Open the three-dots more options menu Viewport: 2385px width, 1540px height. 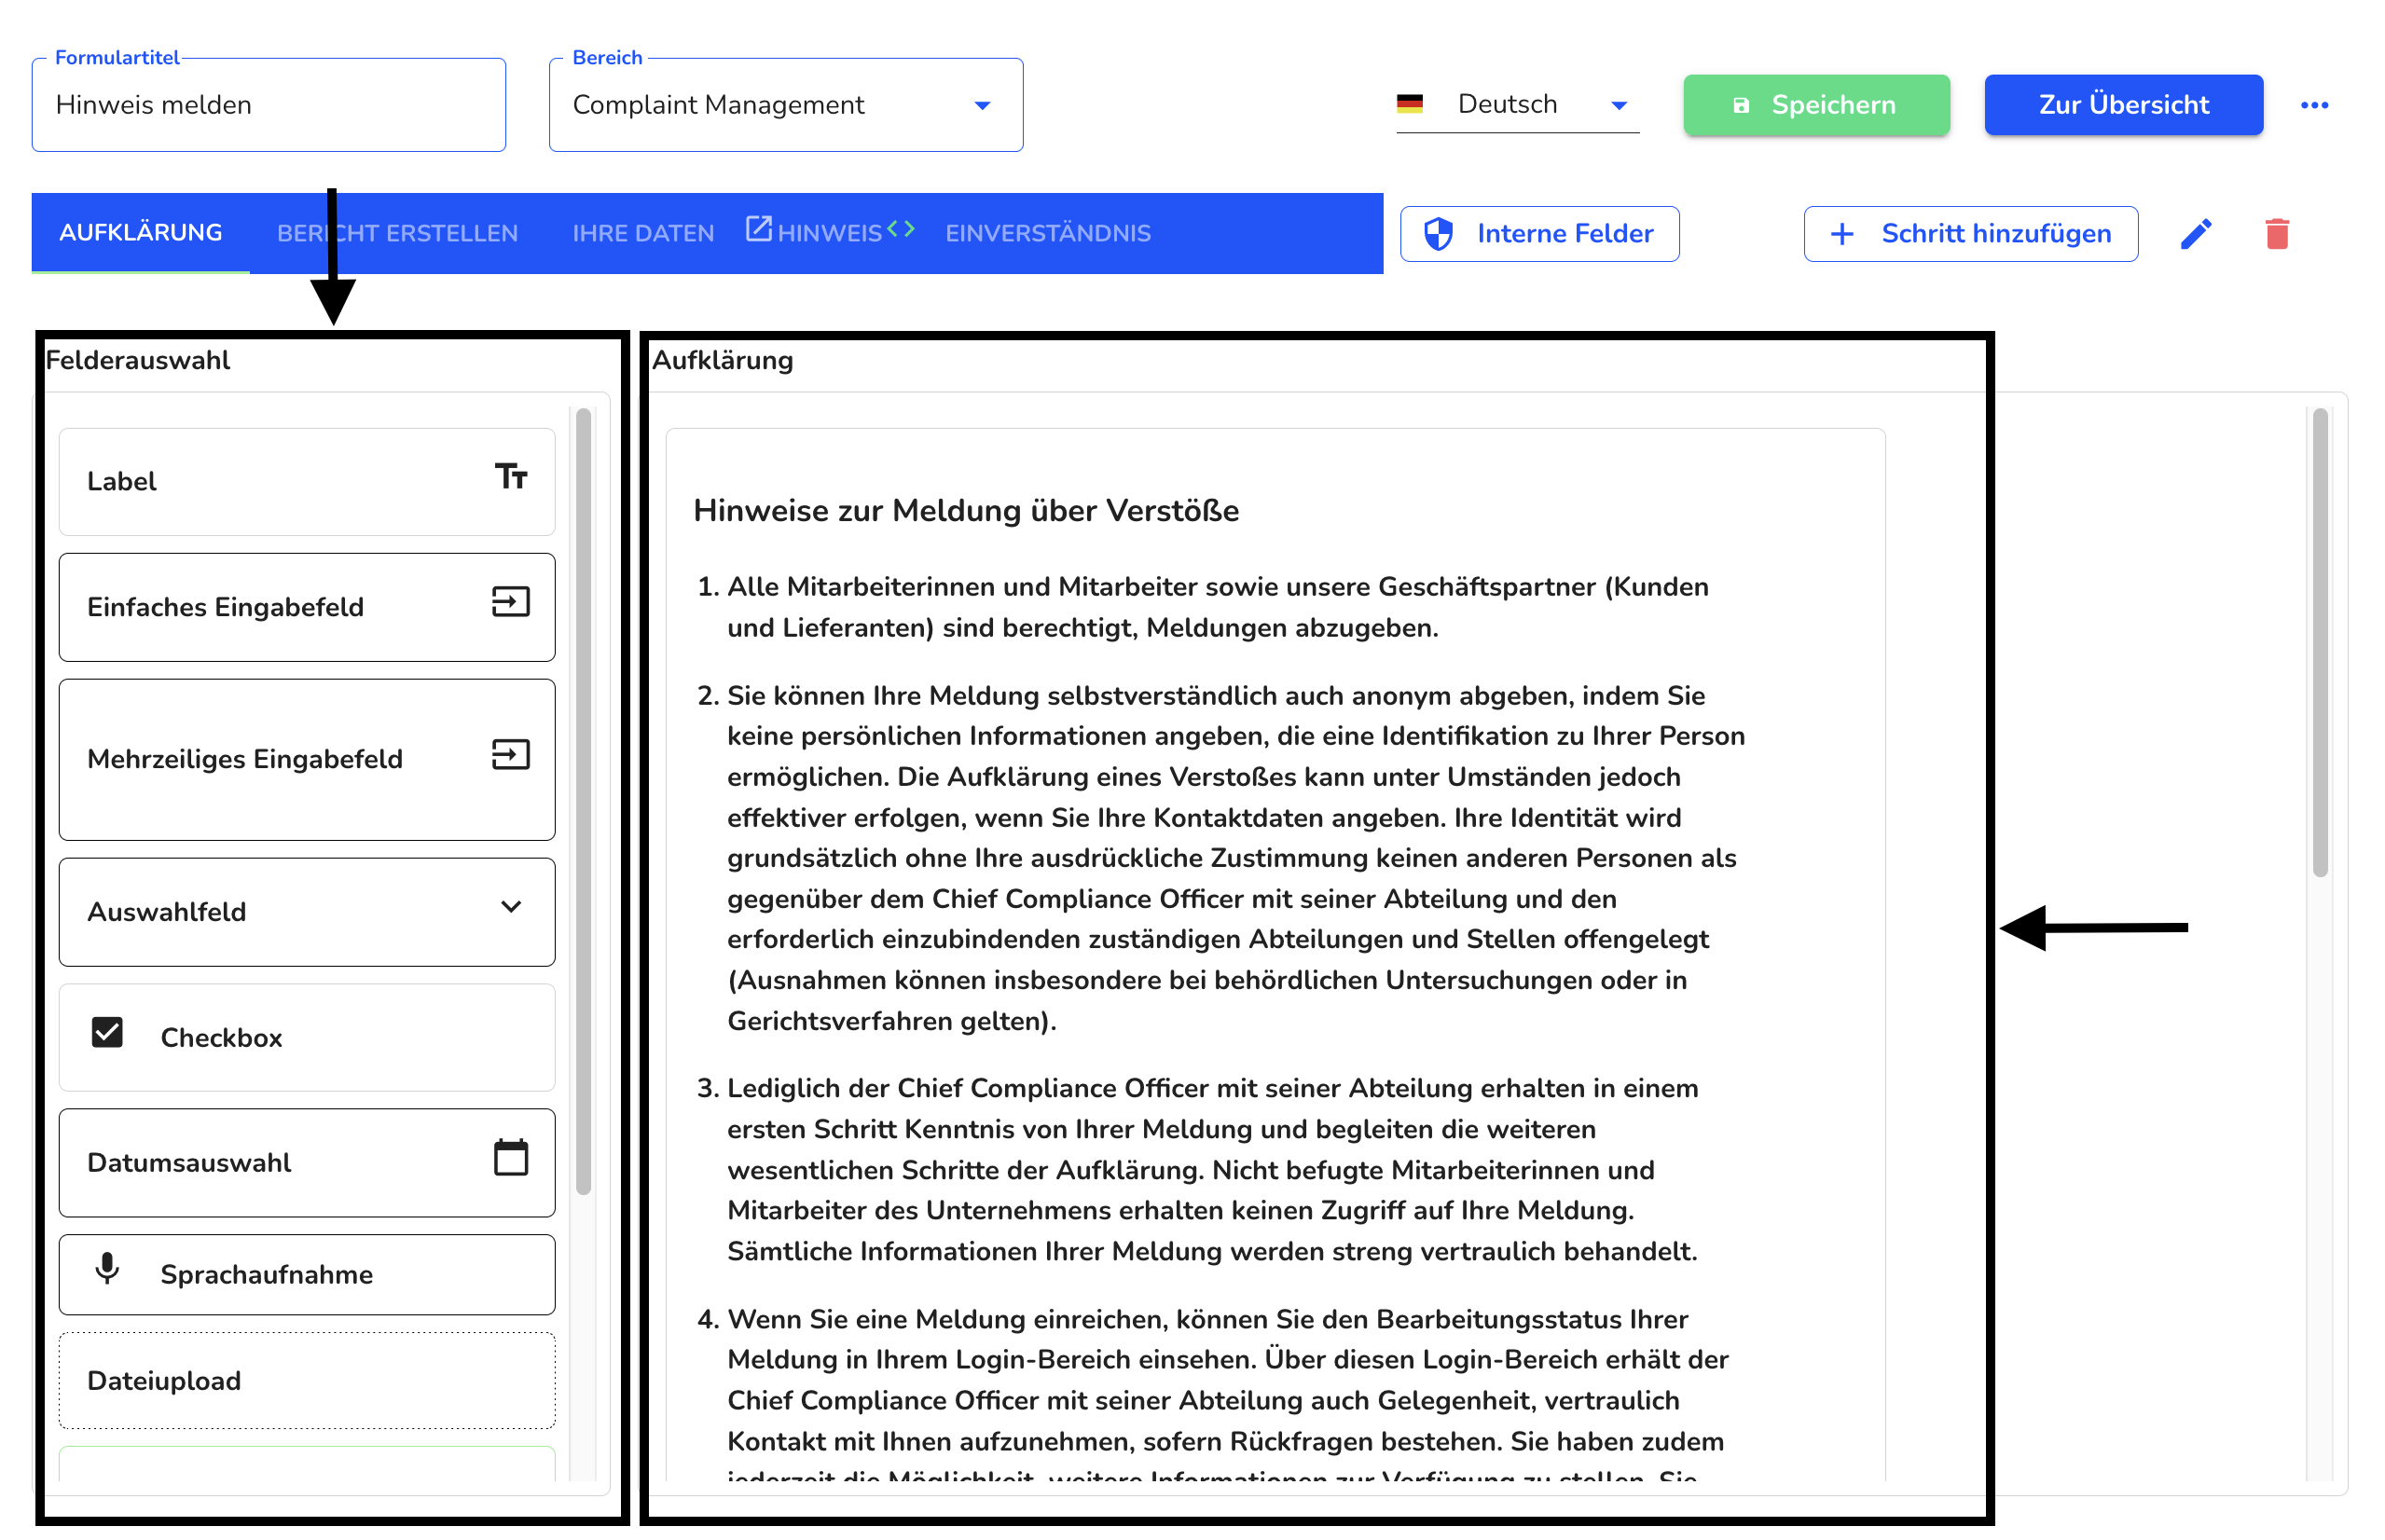2313,105
